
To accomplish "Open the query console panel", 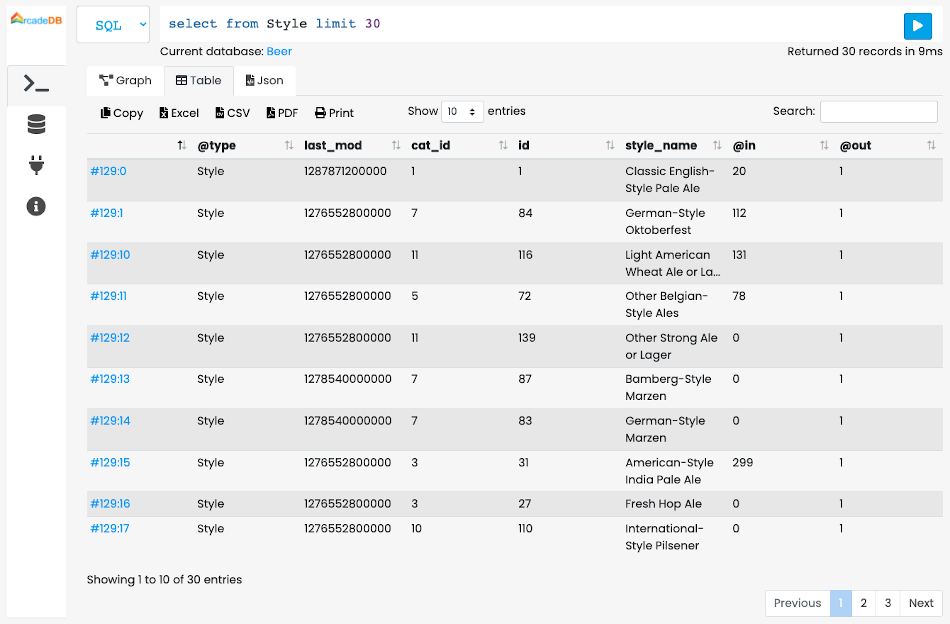I will [36, 85].
